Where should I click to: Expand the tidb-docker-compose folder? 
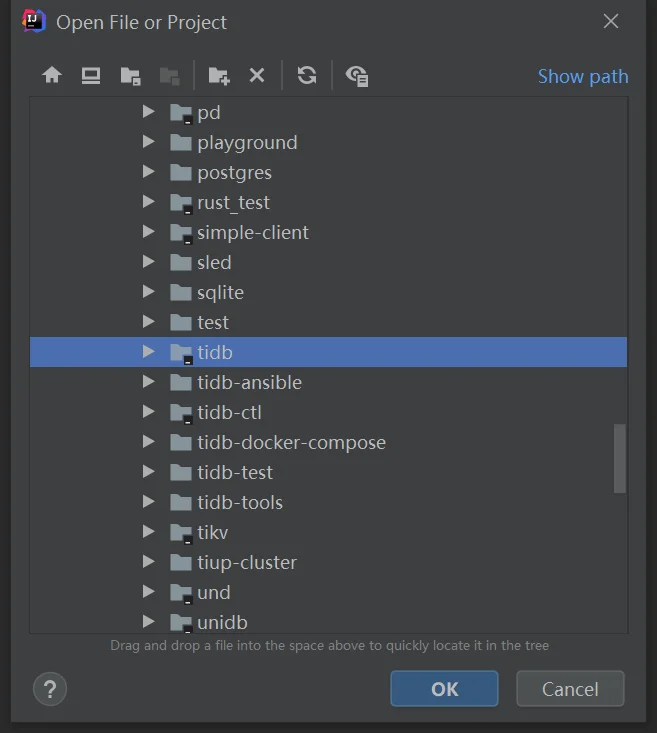[x=149, y=442]
